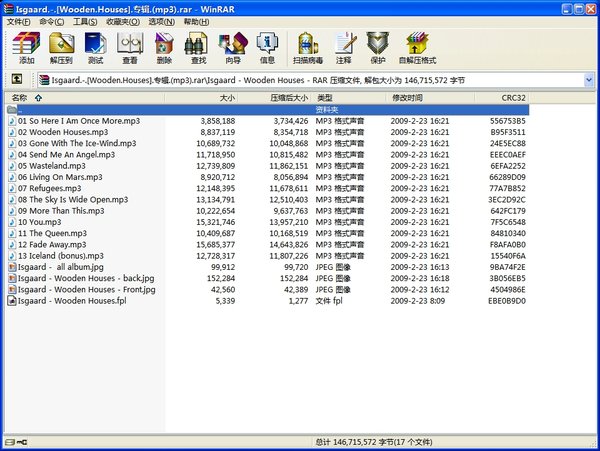Image resolution: width=600 pixels, height=451 pixels.
Task: Select 01 So Here I Am Once More.mp3
Action: point(79,121)
